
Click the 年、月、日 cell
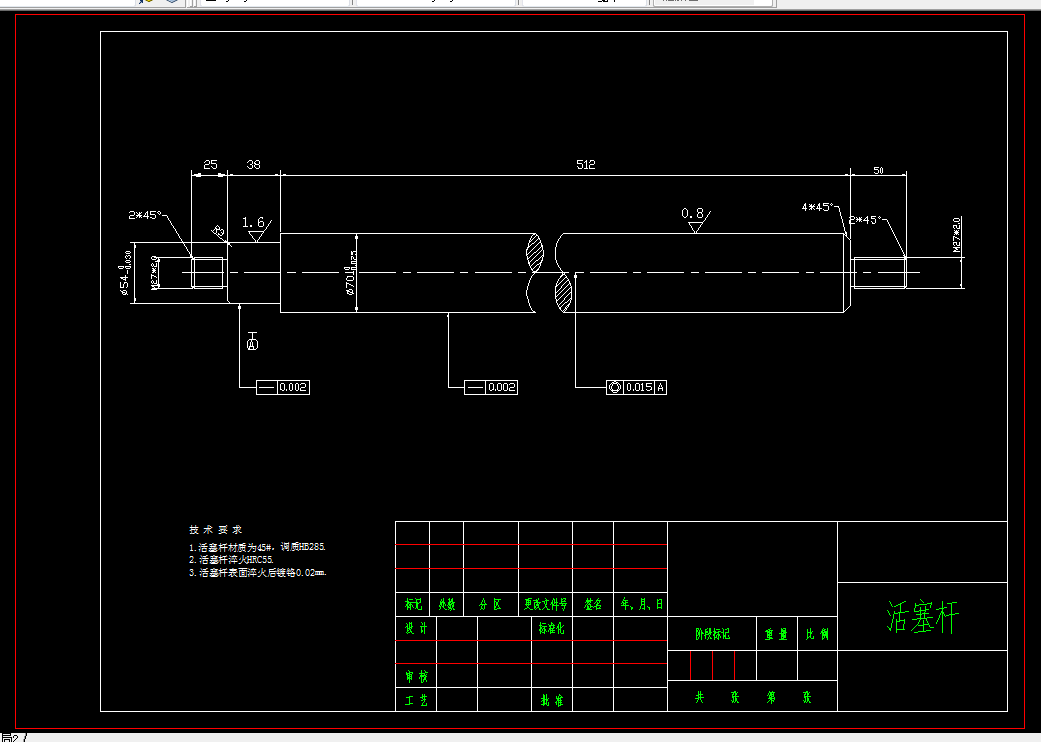tap(641, 604)
